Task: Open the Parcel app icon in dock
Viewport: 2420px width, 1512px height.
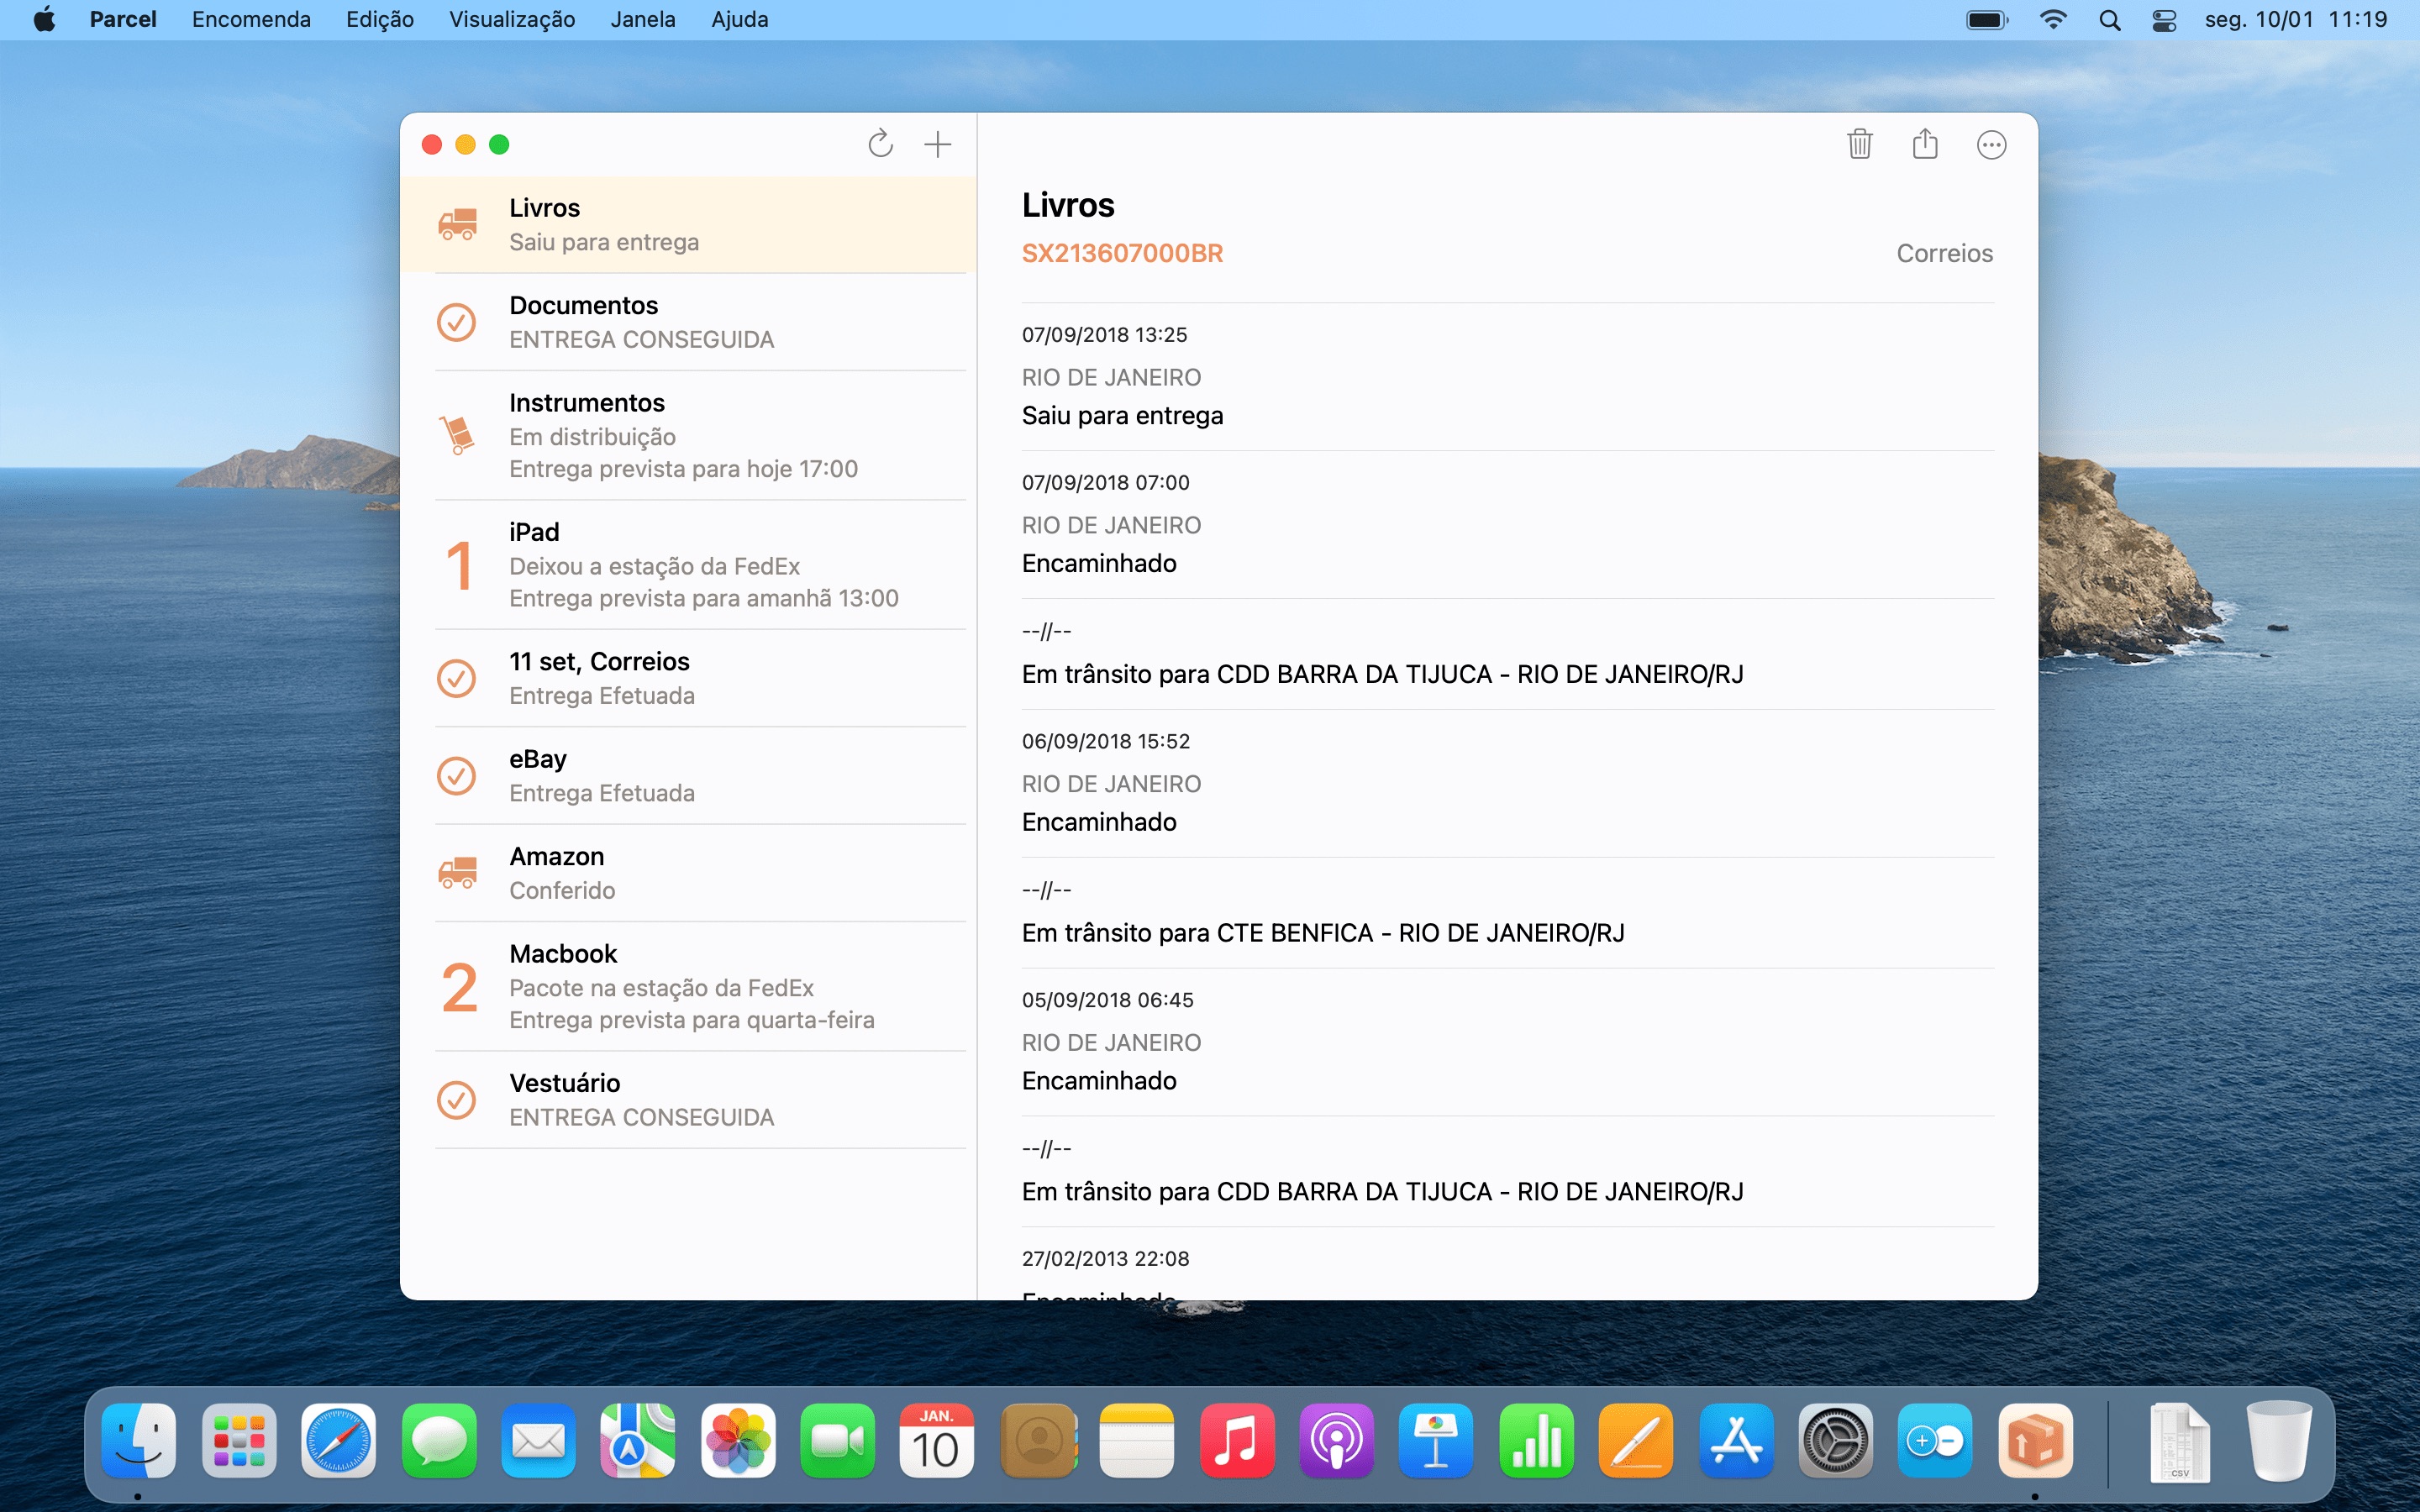Action: click(x=2035, y=1441)
